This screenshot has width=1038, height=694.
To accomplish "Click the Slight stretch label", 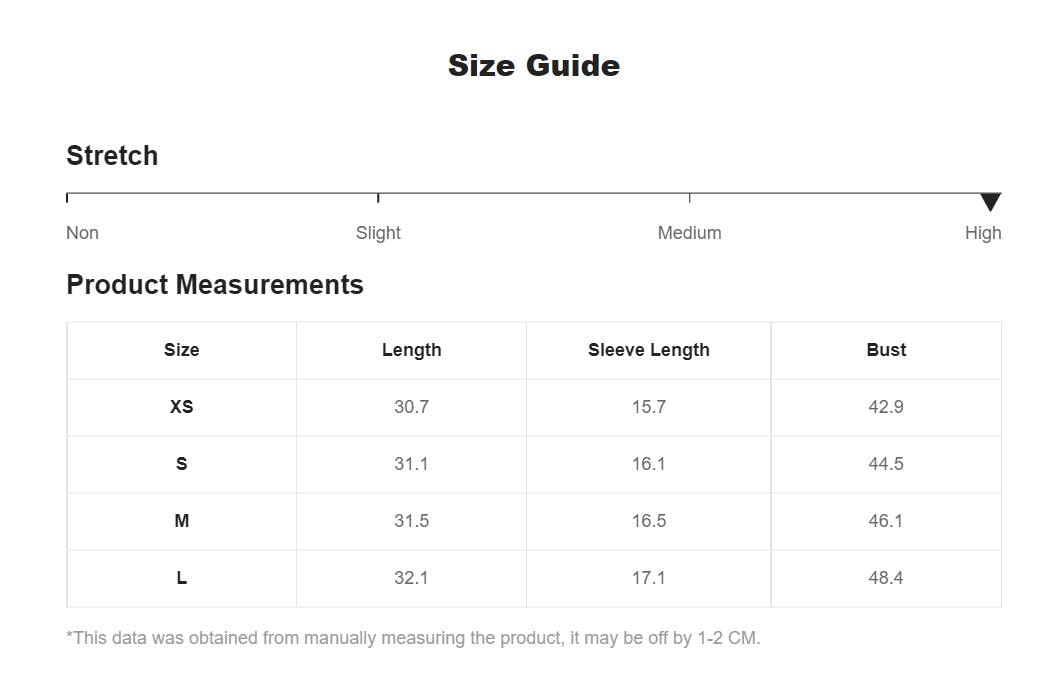I will (x=378, y=233).
